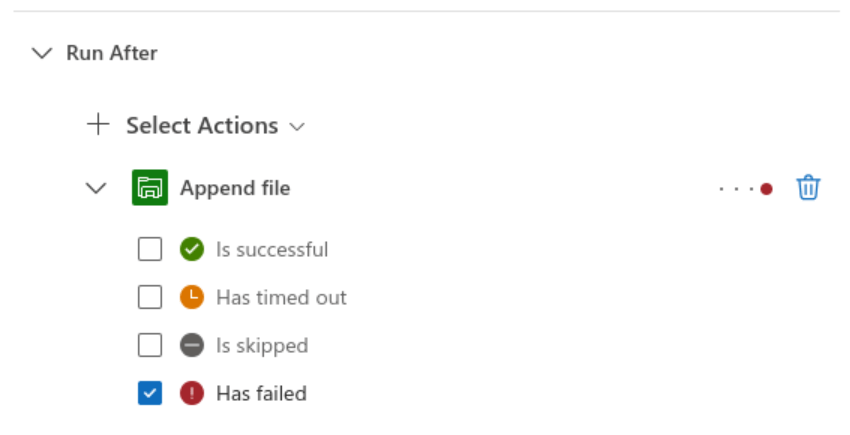This screenshot has height=435, width=850.
Task: Delete the Append file run-after action
Action: click(808, 188)
